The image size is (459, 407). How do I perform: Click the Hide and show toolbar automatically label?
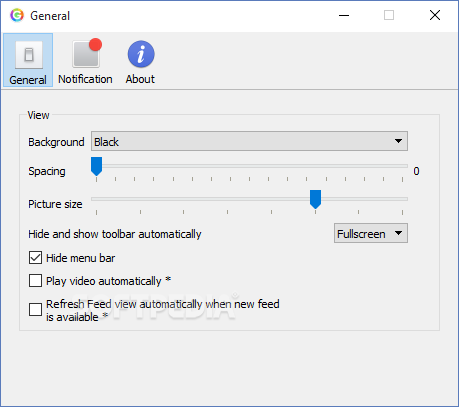coord(115,234)
